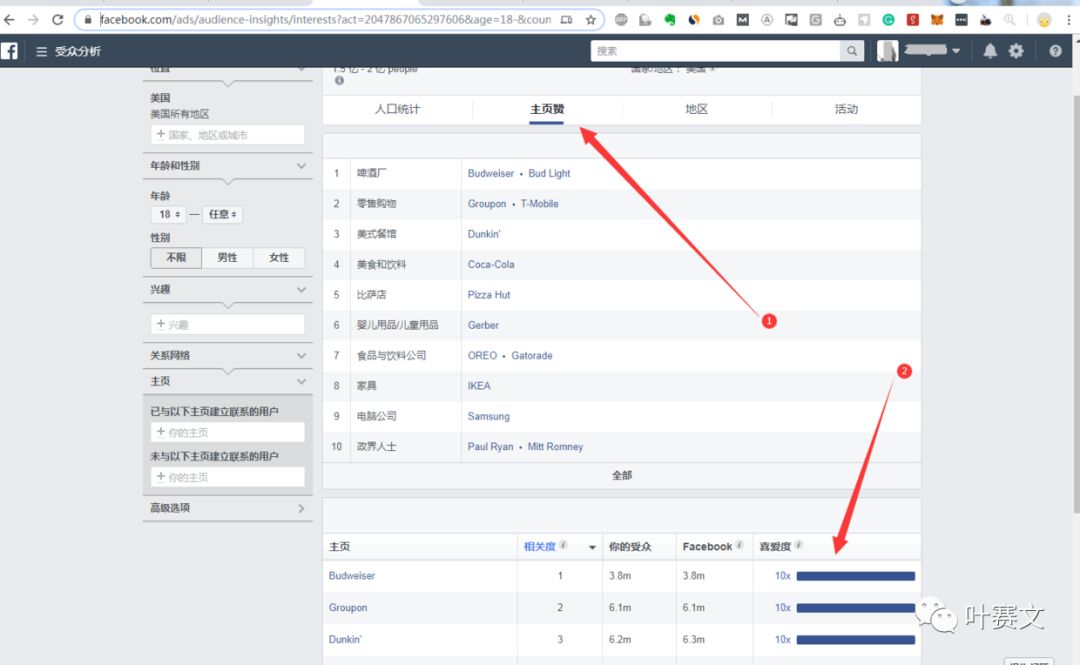This screenshot has width=1080, height=665.
Task: Click Budweiser affinity bar
Action: (855, 576)
